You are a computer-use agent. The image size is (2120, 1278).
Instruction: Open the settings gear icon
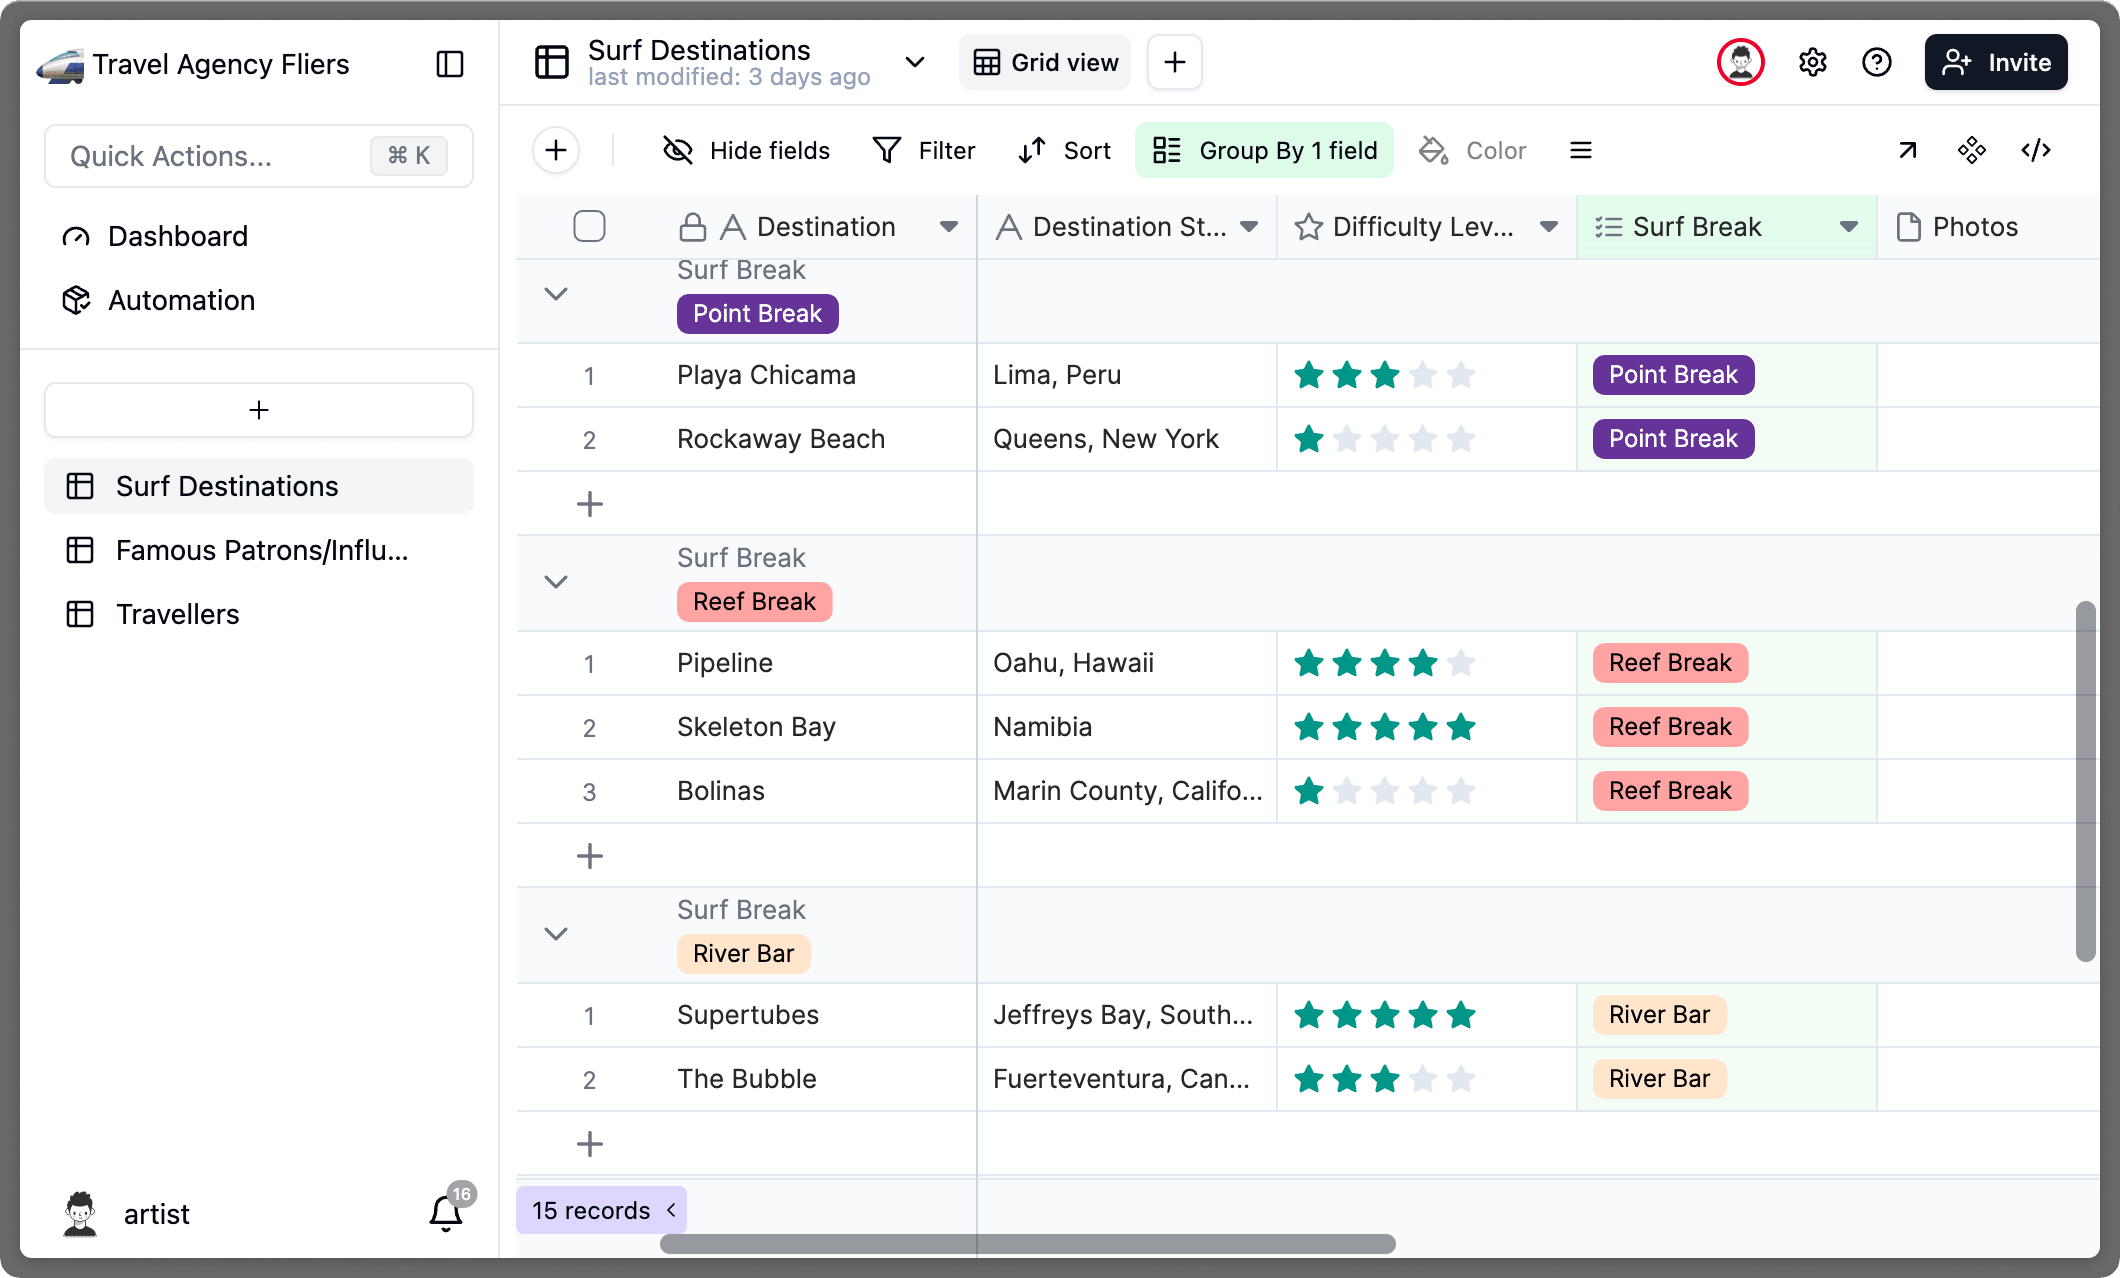[1813, 62]
